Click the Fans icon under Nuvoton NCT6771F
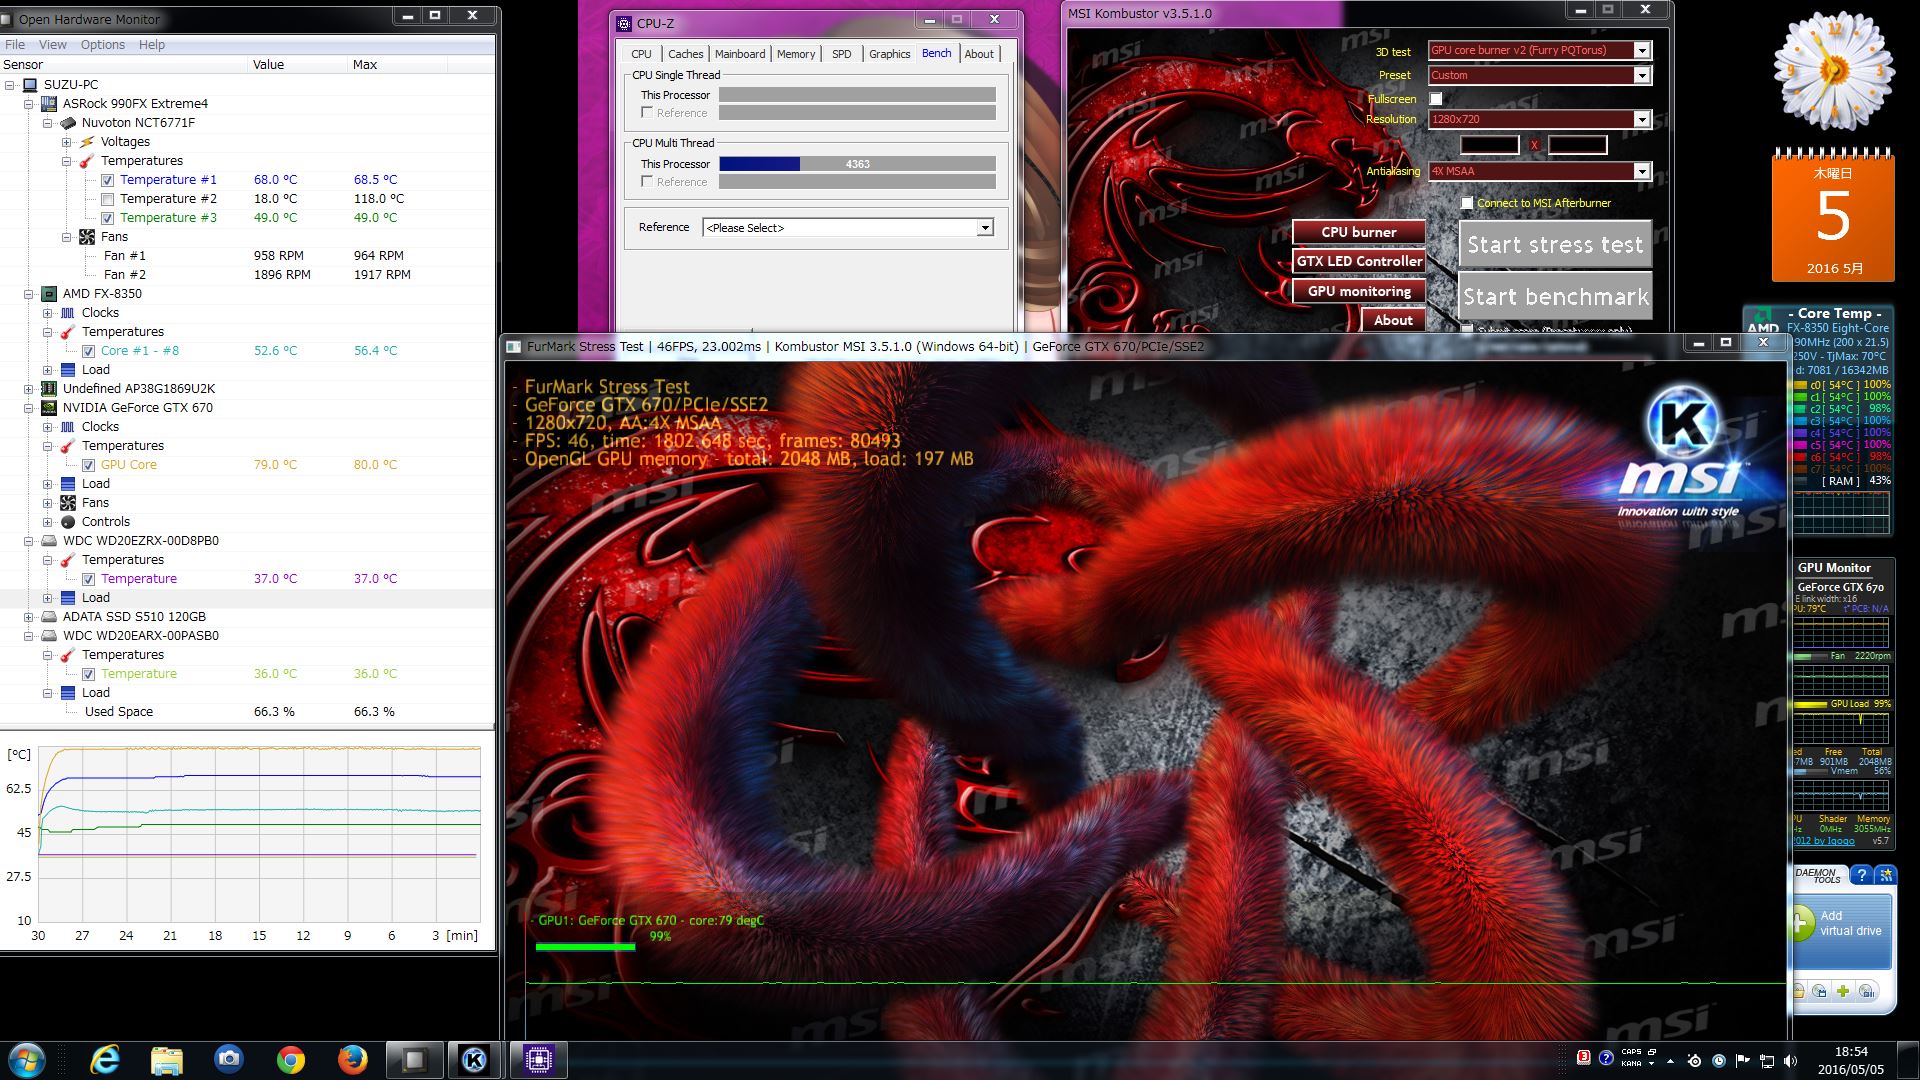This screenshot has height=1080, width=1920. [87, 237]
